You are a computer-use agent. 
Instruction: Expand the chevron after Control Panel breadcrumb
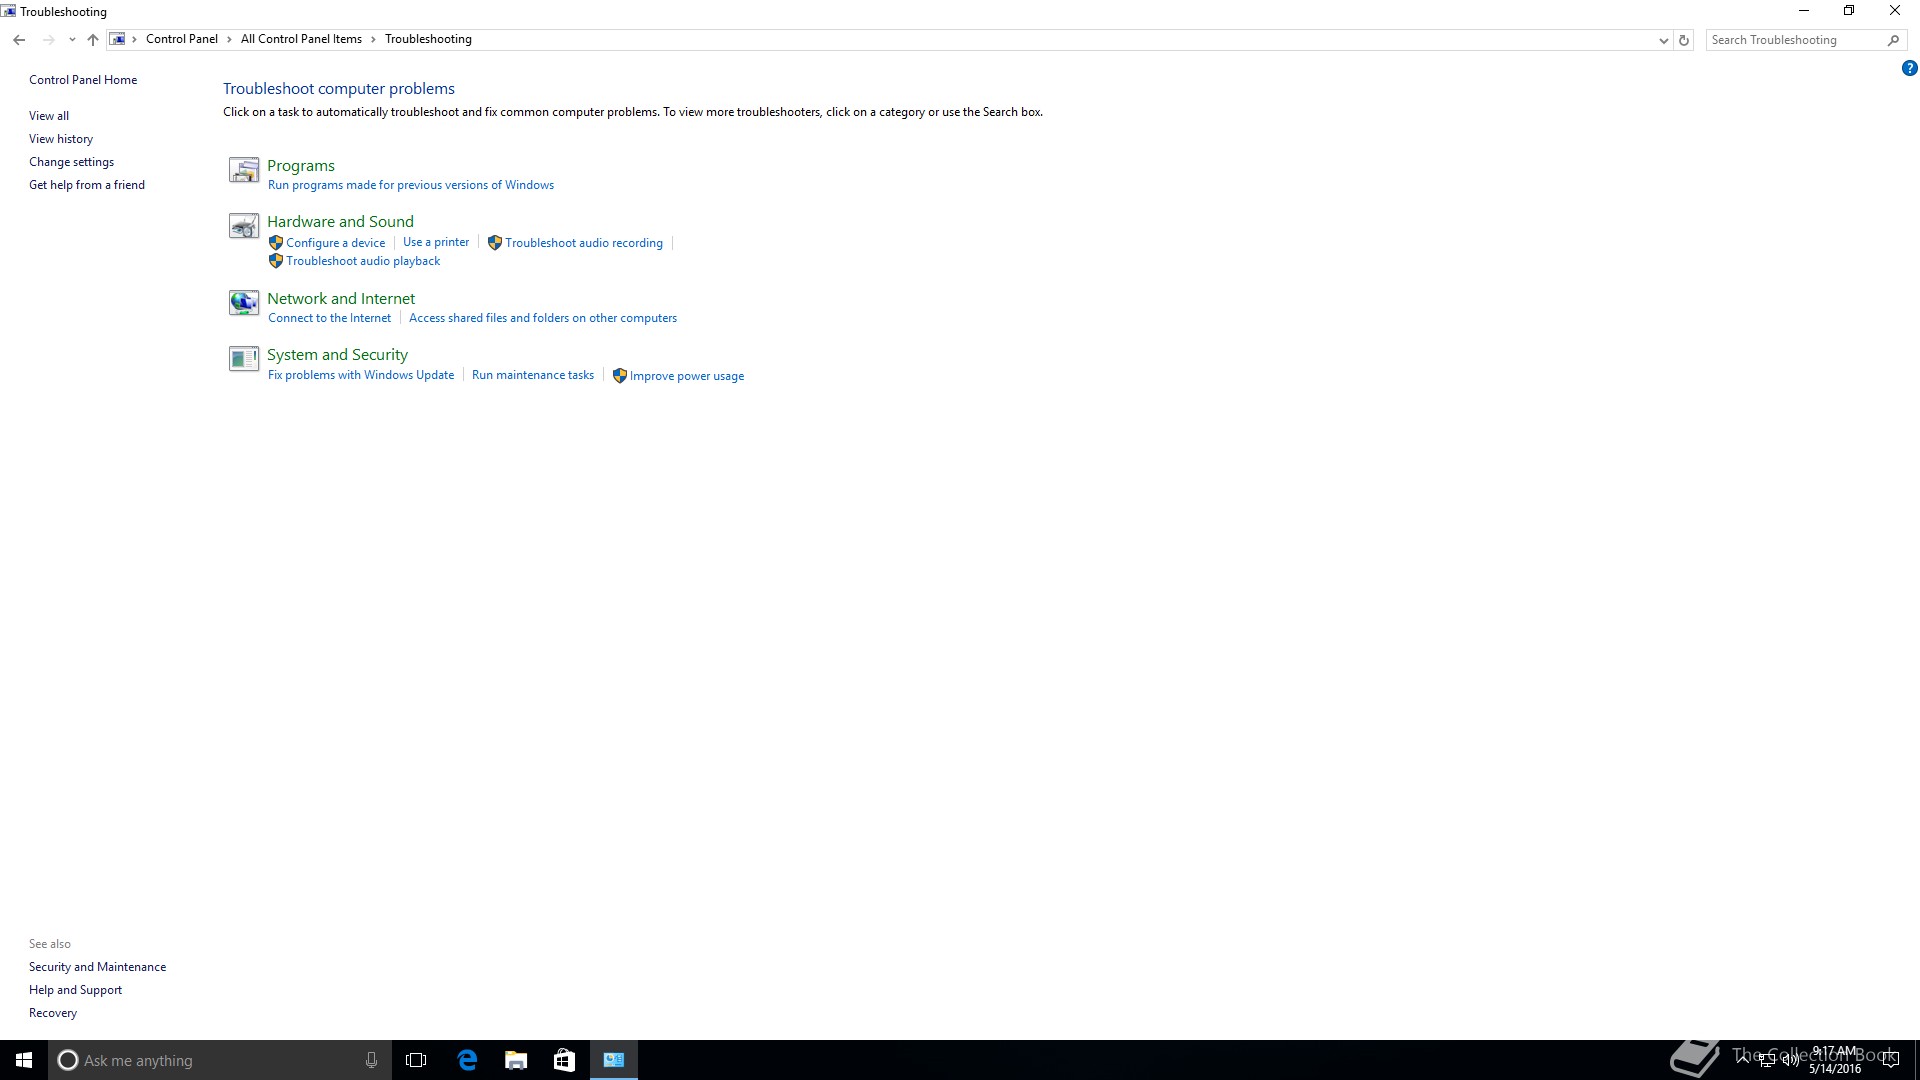[229, 39]
